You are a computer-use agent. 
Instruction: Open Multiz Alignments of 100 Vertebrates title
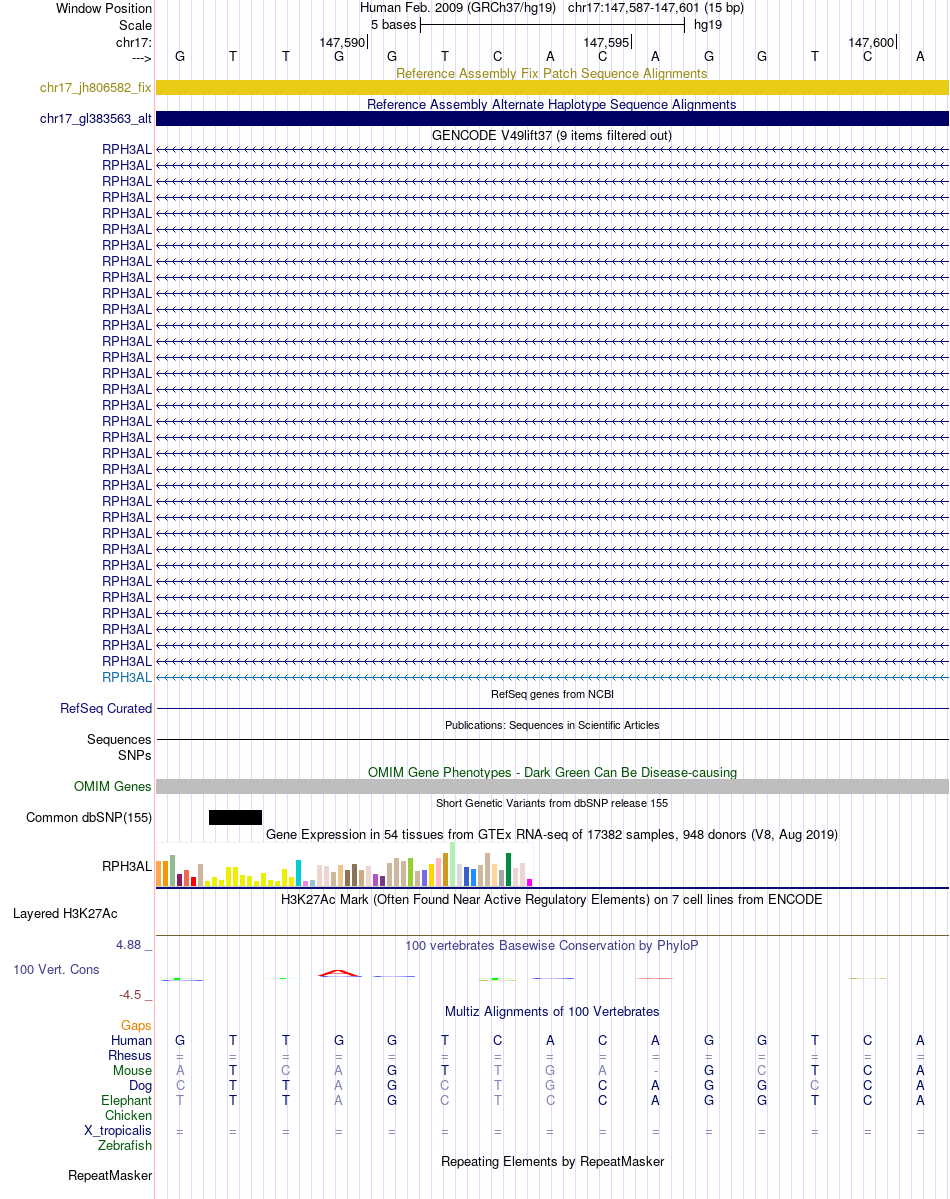551,1012
